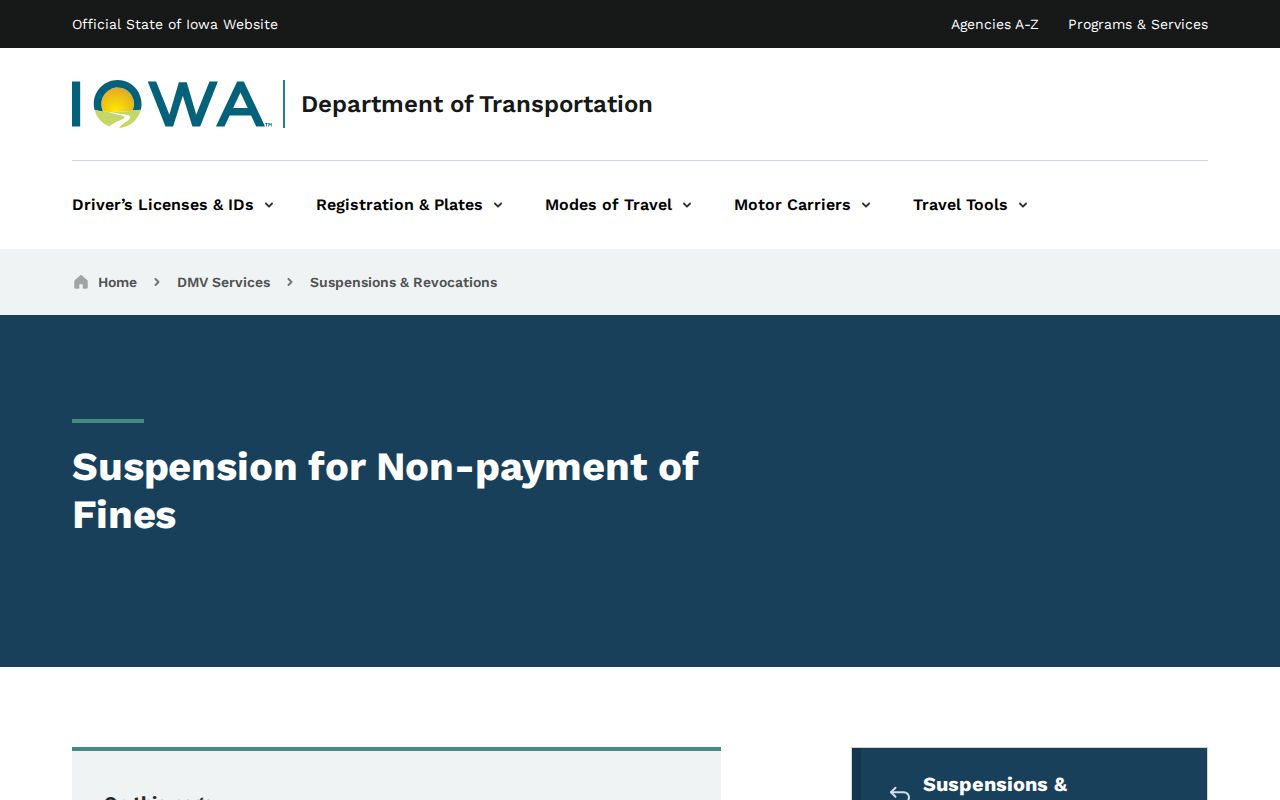Open the Motor Carriers dropdown

pyautogui.click(x=802, y=205)
